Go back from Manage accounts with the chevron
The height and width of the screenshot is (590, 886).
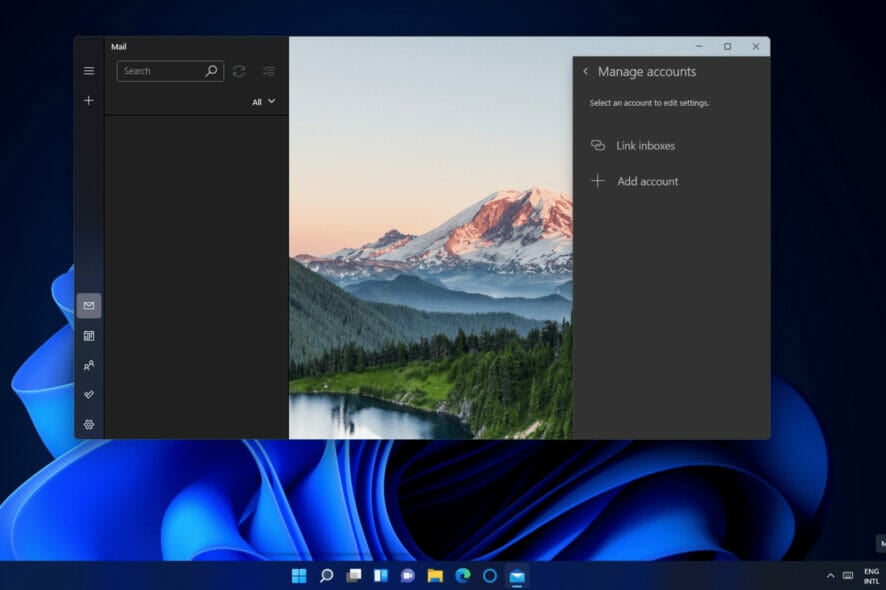(x=585, y=71)
